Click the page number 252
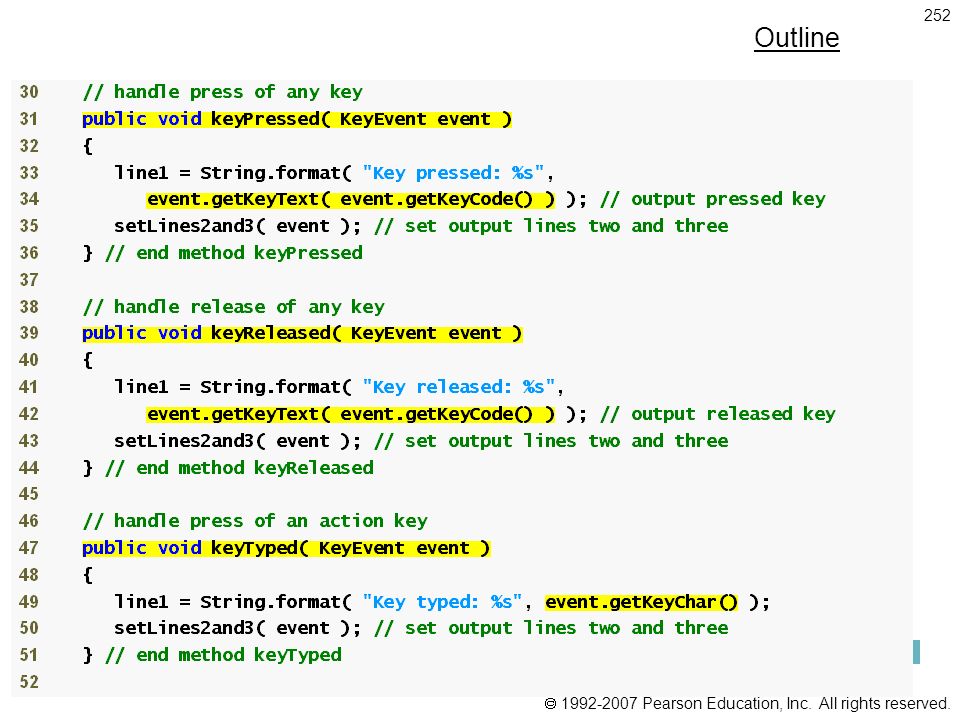Image resolution: width=960 pixels, height=720 pixels. tap(937, 15)
